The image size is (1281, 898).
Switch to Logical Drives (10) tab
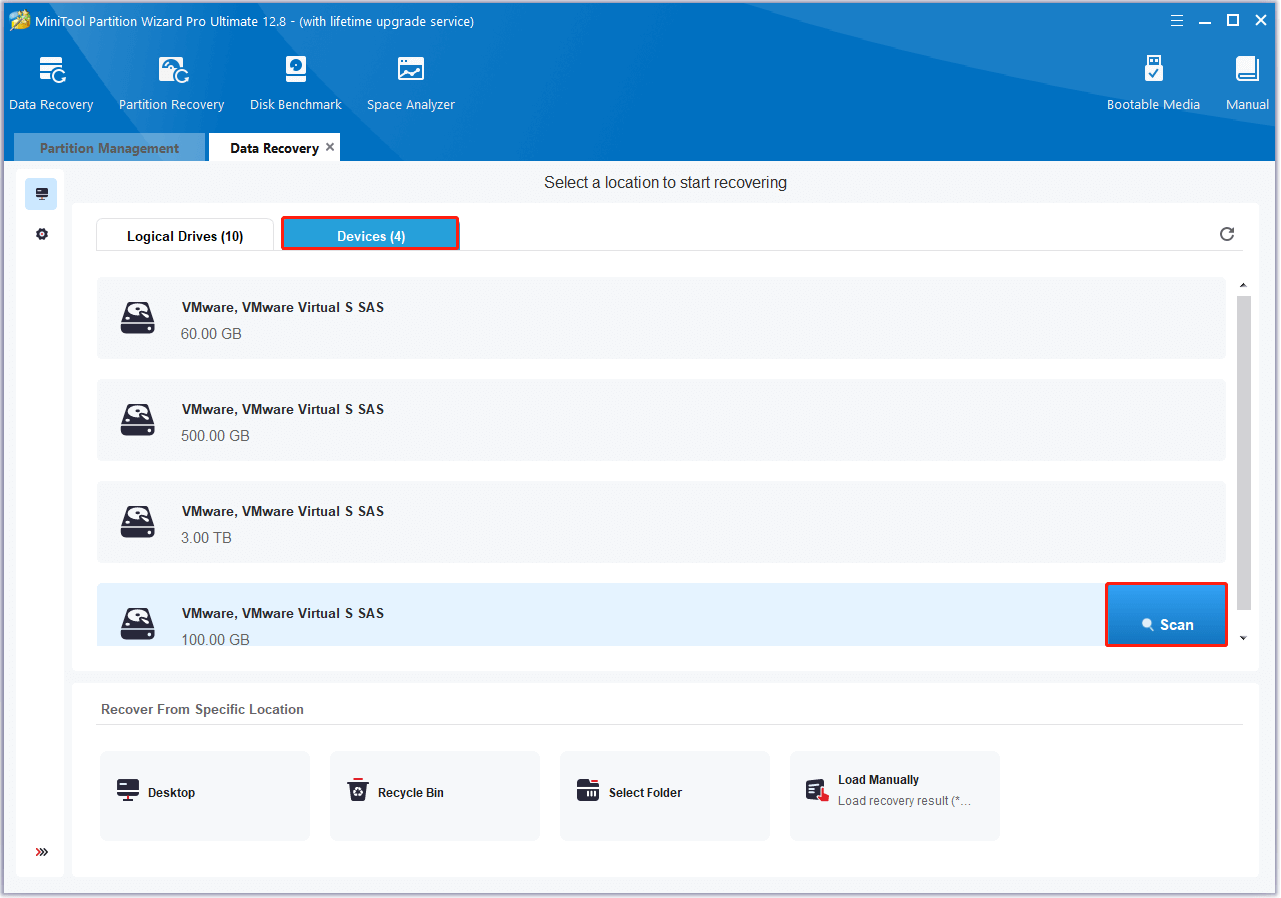click(185, 236)
